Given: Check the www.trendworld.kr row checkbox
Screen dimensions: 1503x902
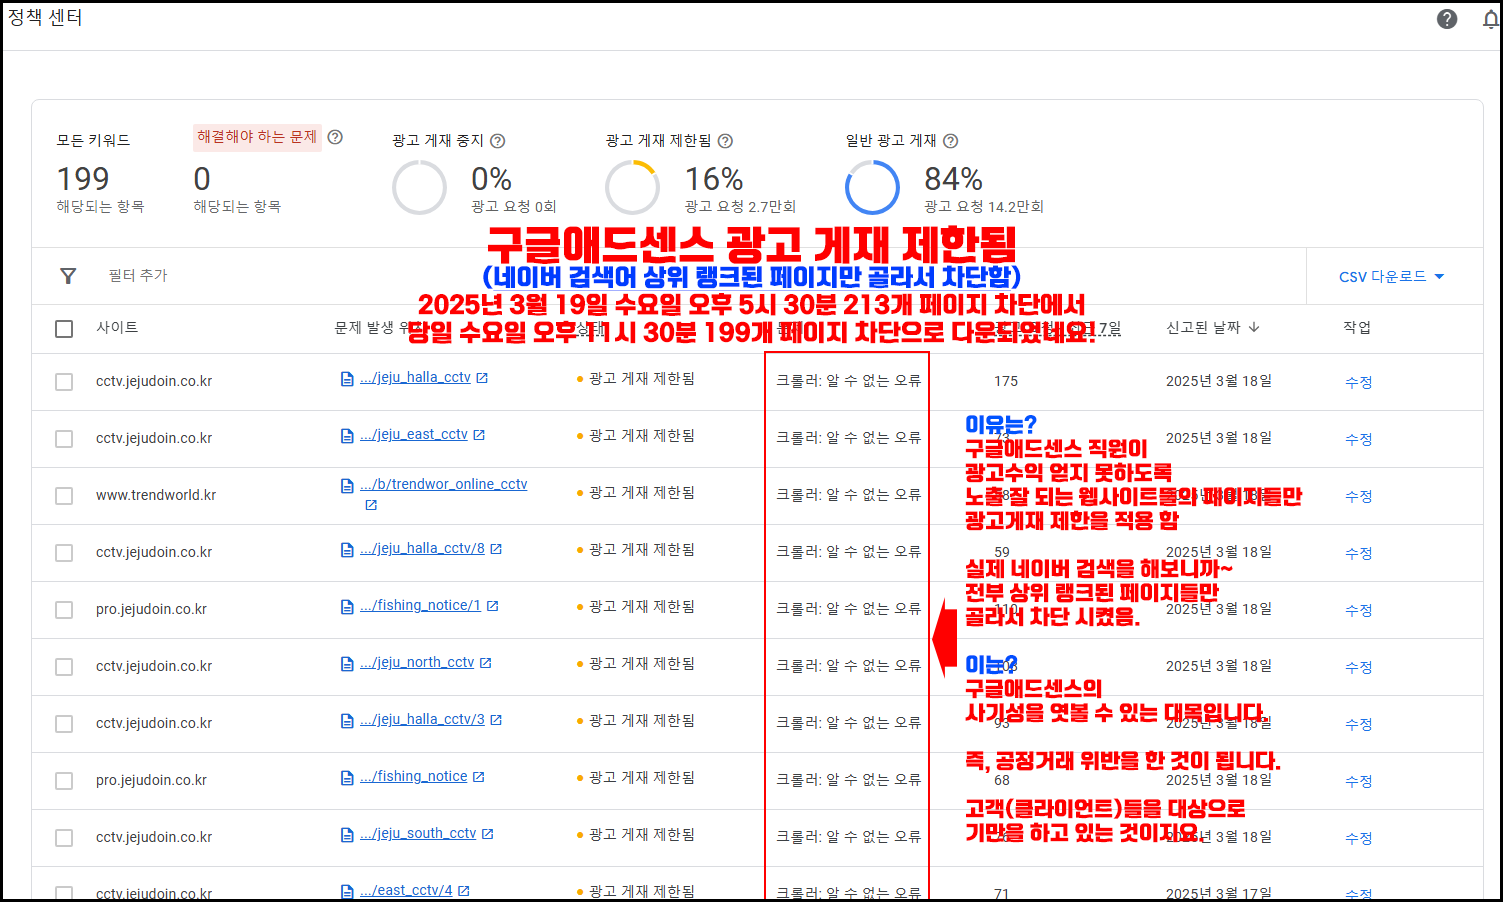Looking at the screenshot, I should tap(64, 496).
